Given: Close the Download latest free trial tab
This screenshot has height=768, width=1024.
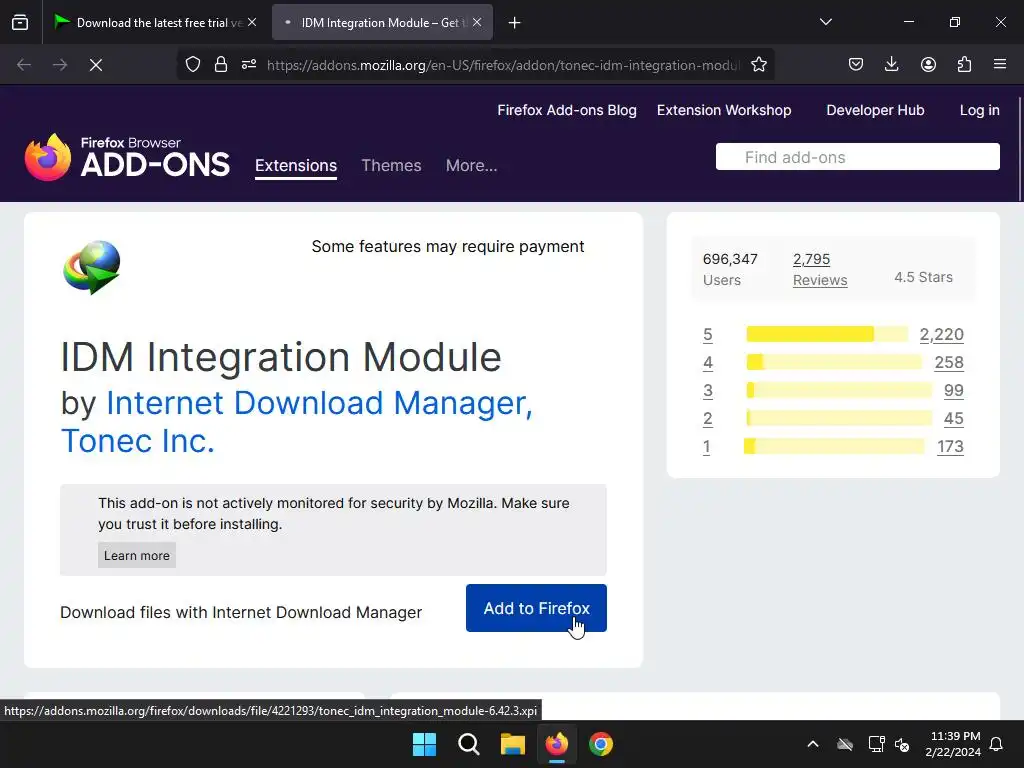Looking at the screenshot, I should [x=252, y=22].
